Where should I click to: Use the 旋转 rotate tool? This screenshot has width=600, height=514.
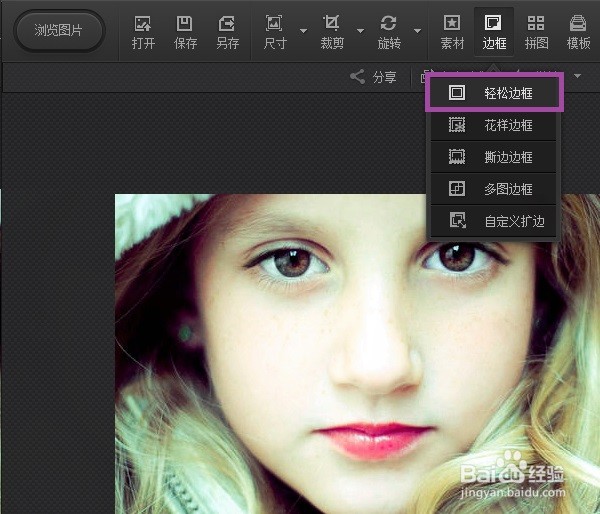(x=389, y=33)
